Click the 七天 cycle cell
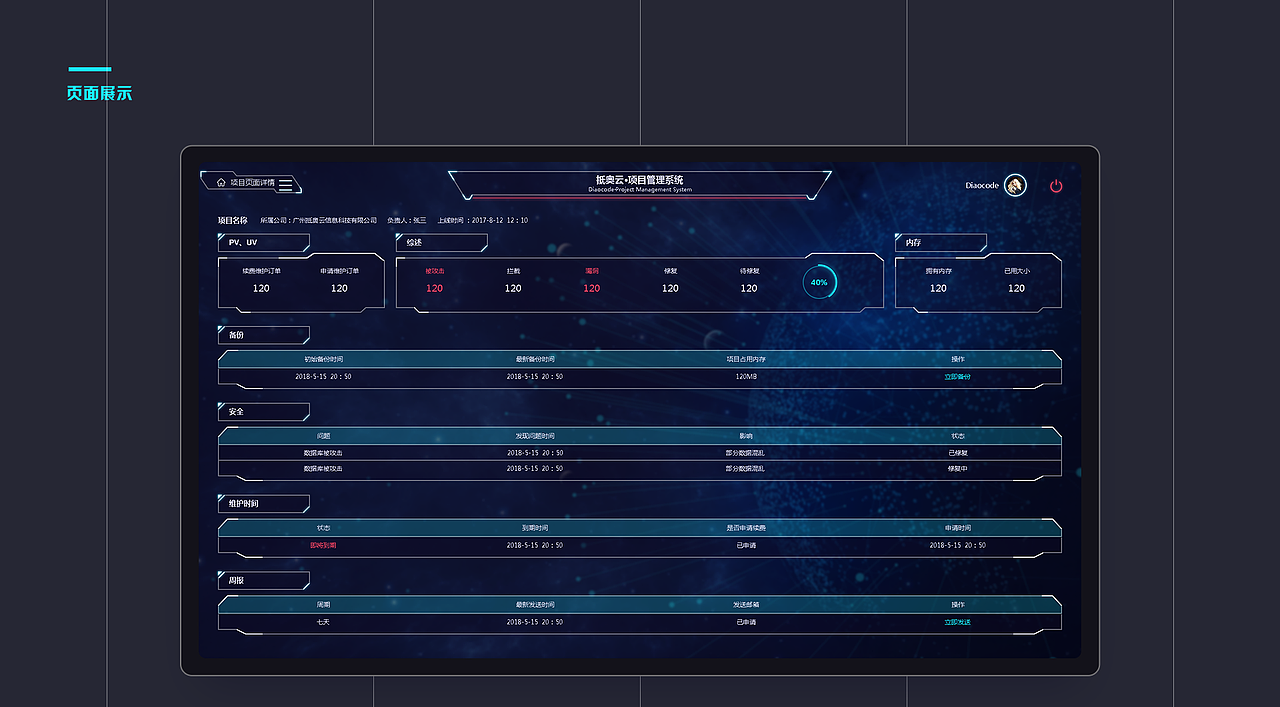The height and width of the screenshot is (707, 1280). (x=323, y=622)
